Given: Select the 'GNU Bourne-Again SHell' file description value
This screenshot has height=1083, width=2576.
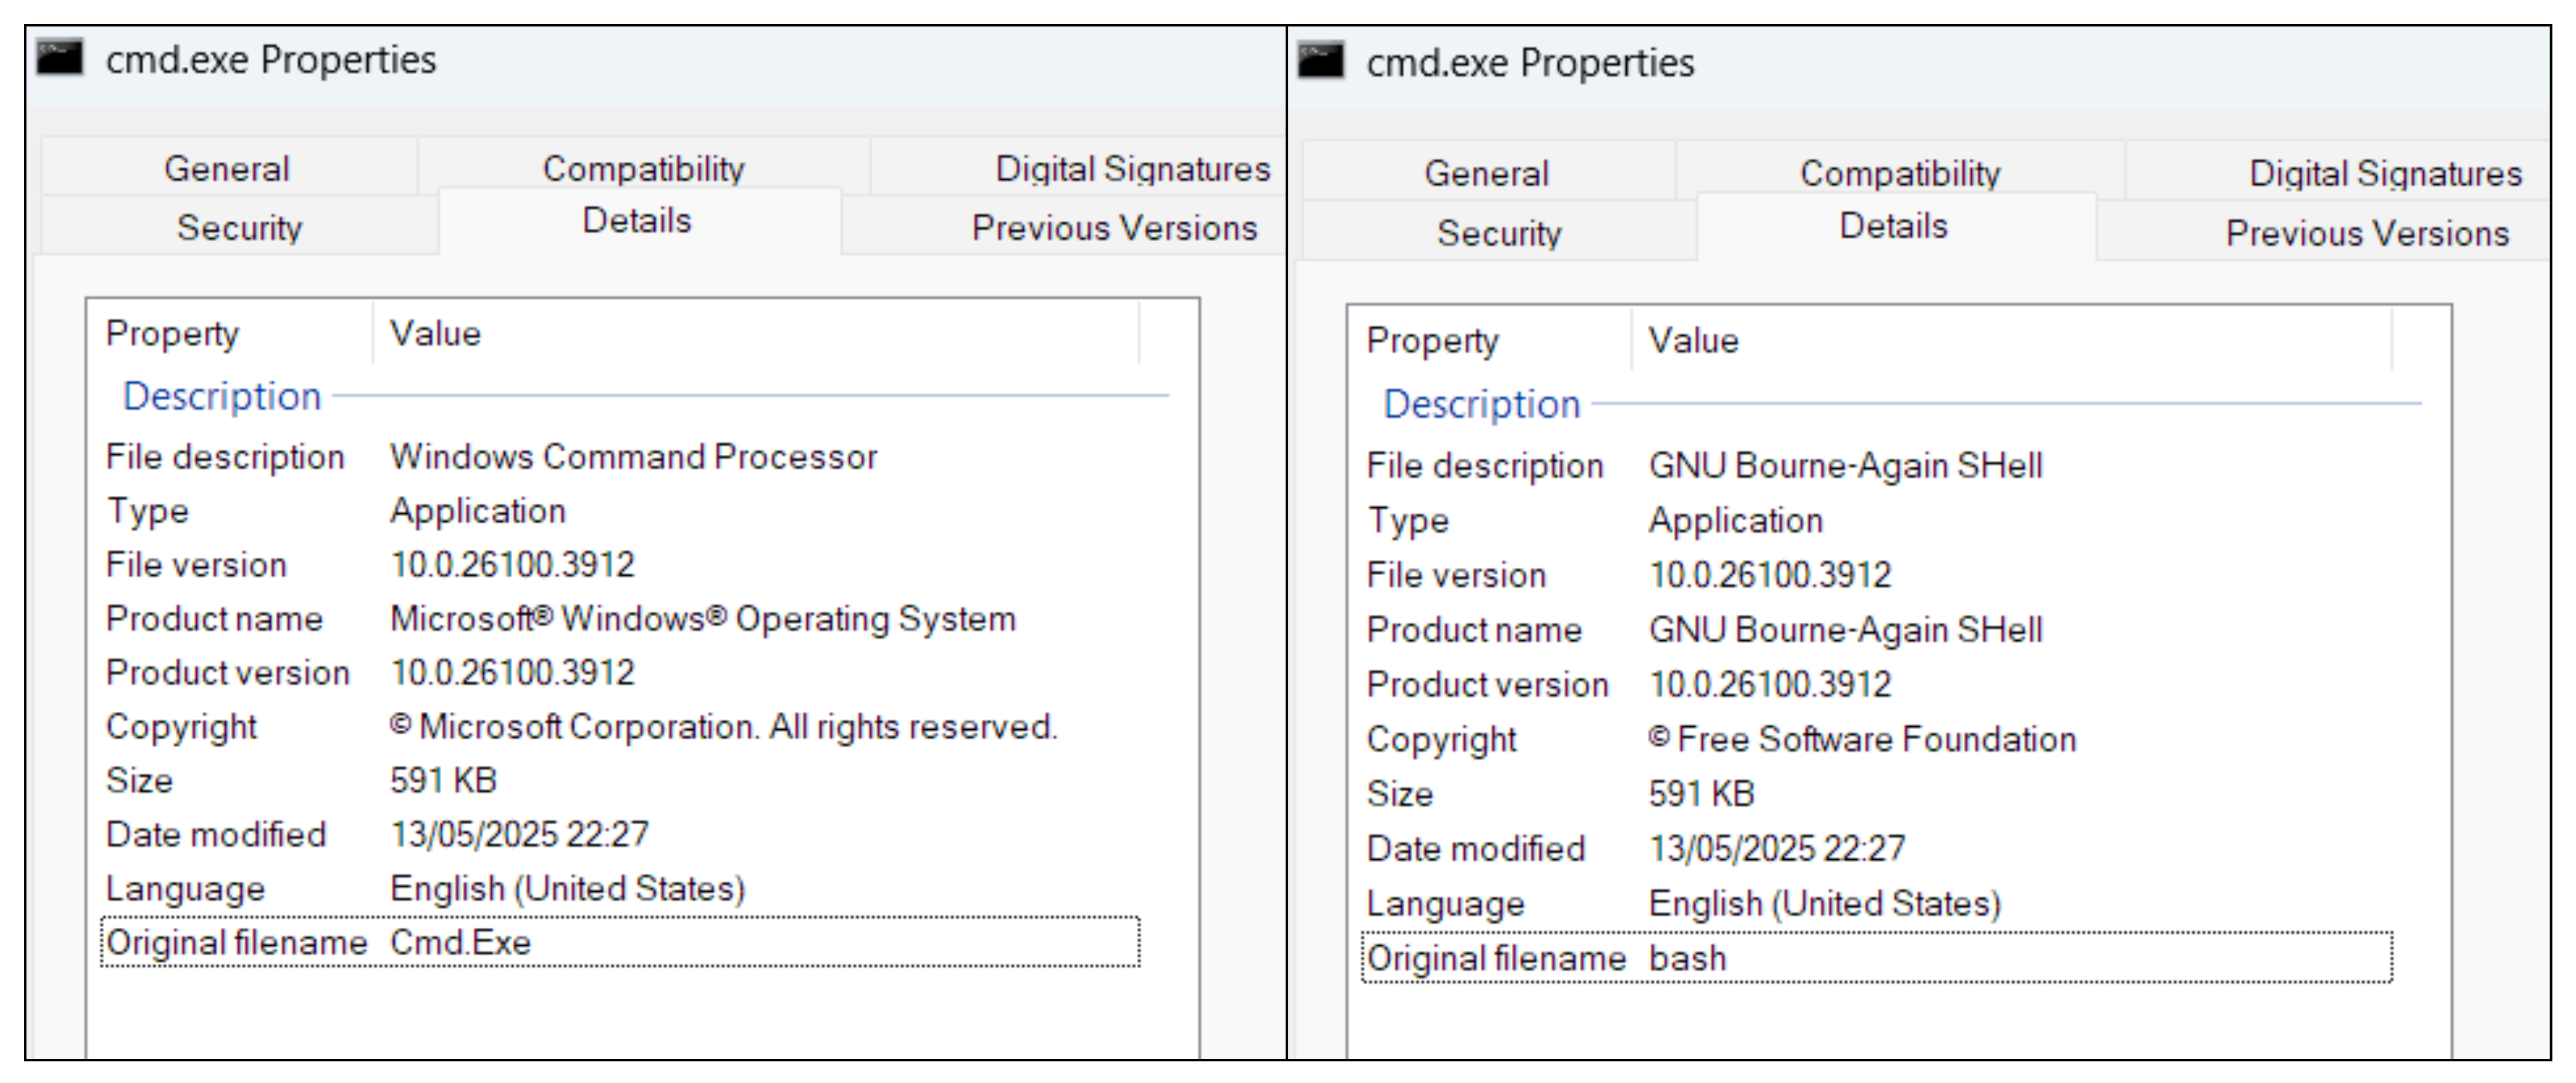Looking at the screenshot, I should (1845, 465).
